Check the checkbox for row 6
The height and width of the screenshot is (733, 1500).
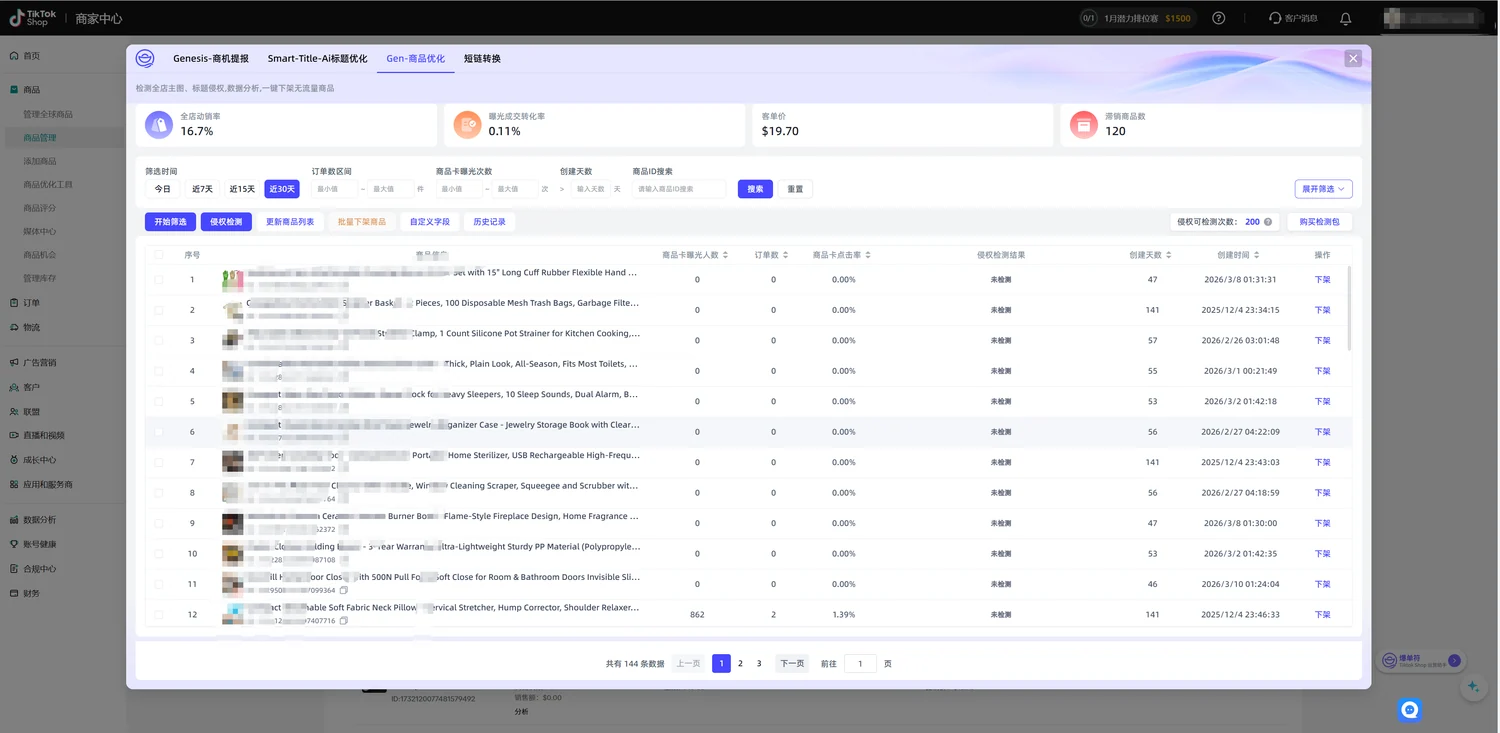tap(159, 432)
